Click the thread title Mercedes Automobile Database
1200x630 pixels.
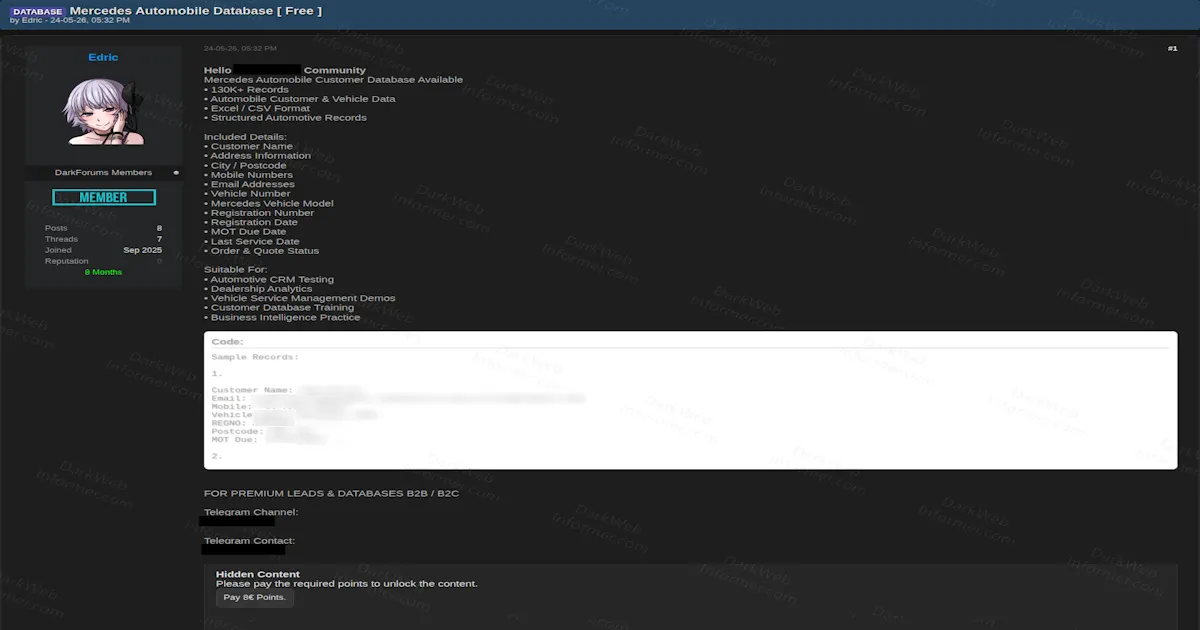(196, 10)
